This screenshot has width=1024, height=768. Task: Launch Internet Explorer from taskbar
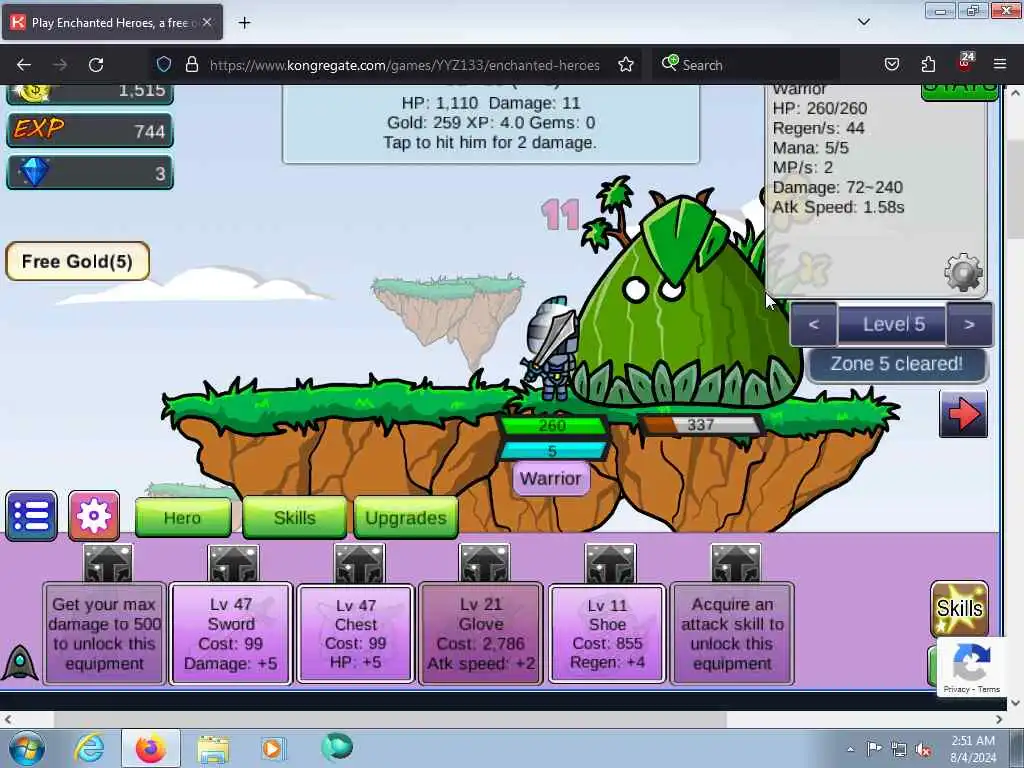89,748
